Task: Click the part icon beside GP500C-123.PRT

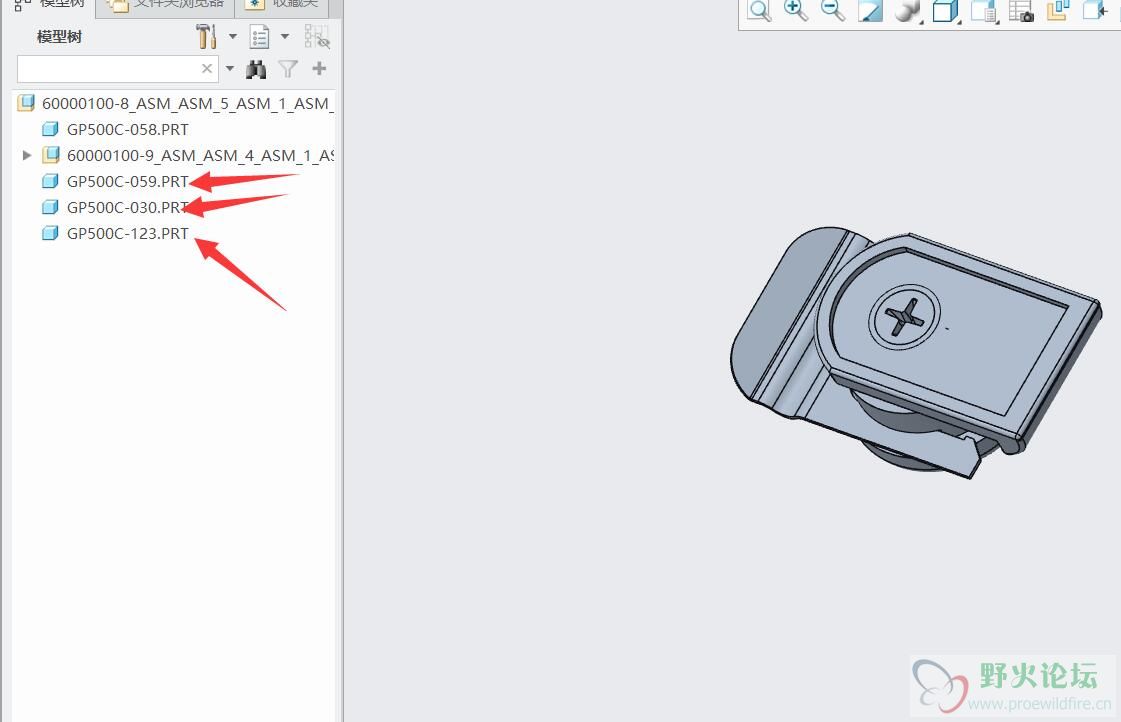Action: [x=50, y=234]
